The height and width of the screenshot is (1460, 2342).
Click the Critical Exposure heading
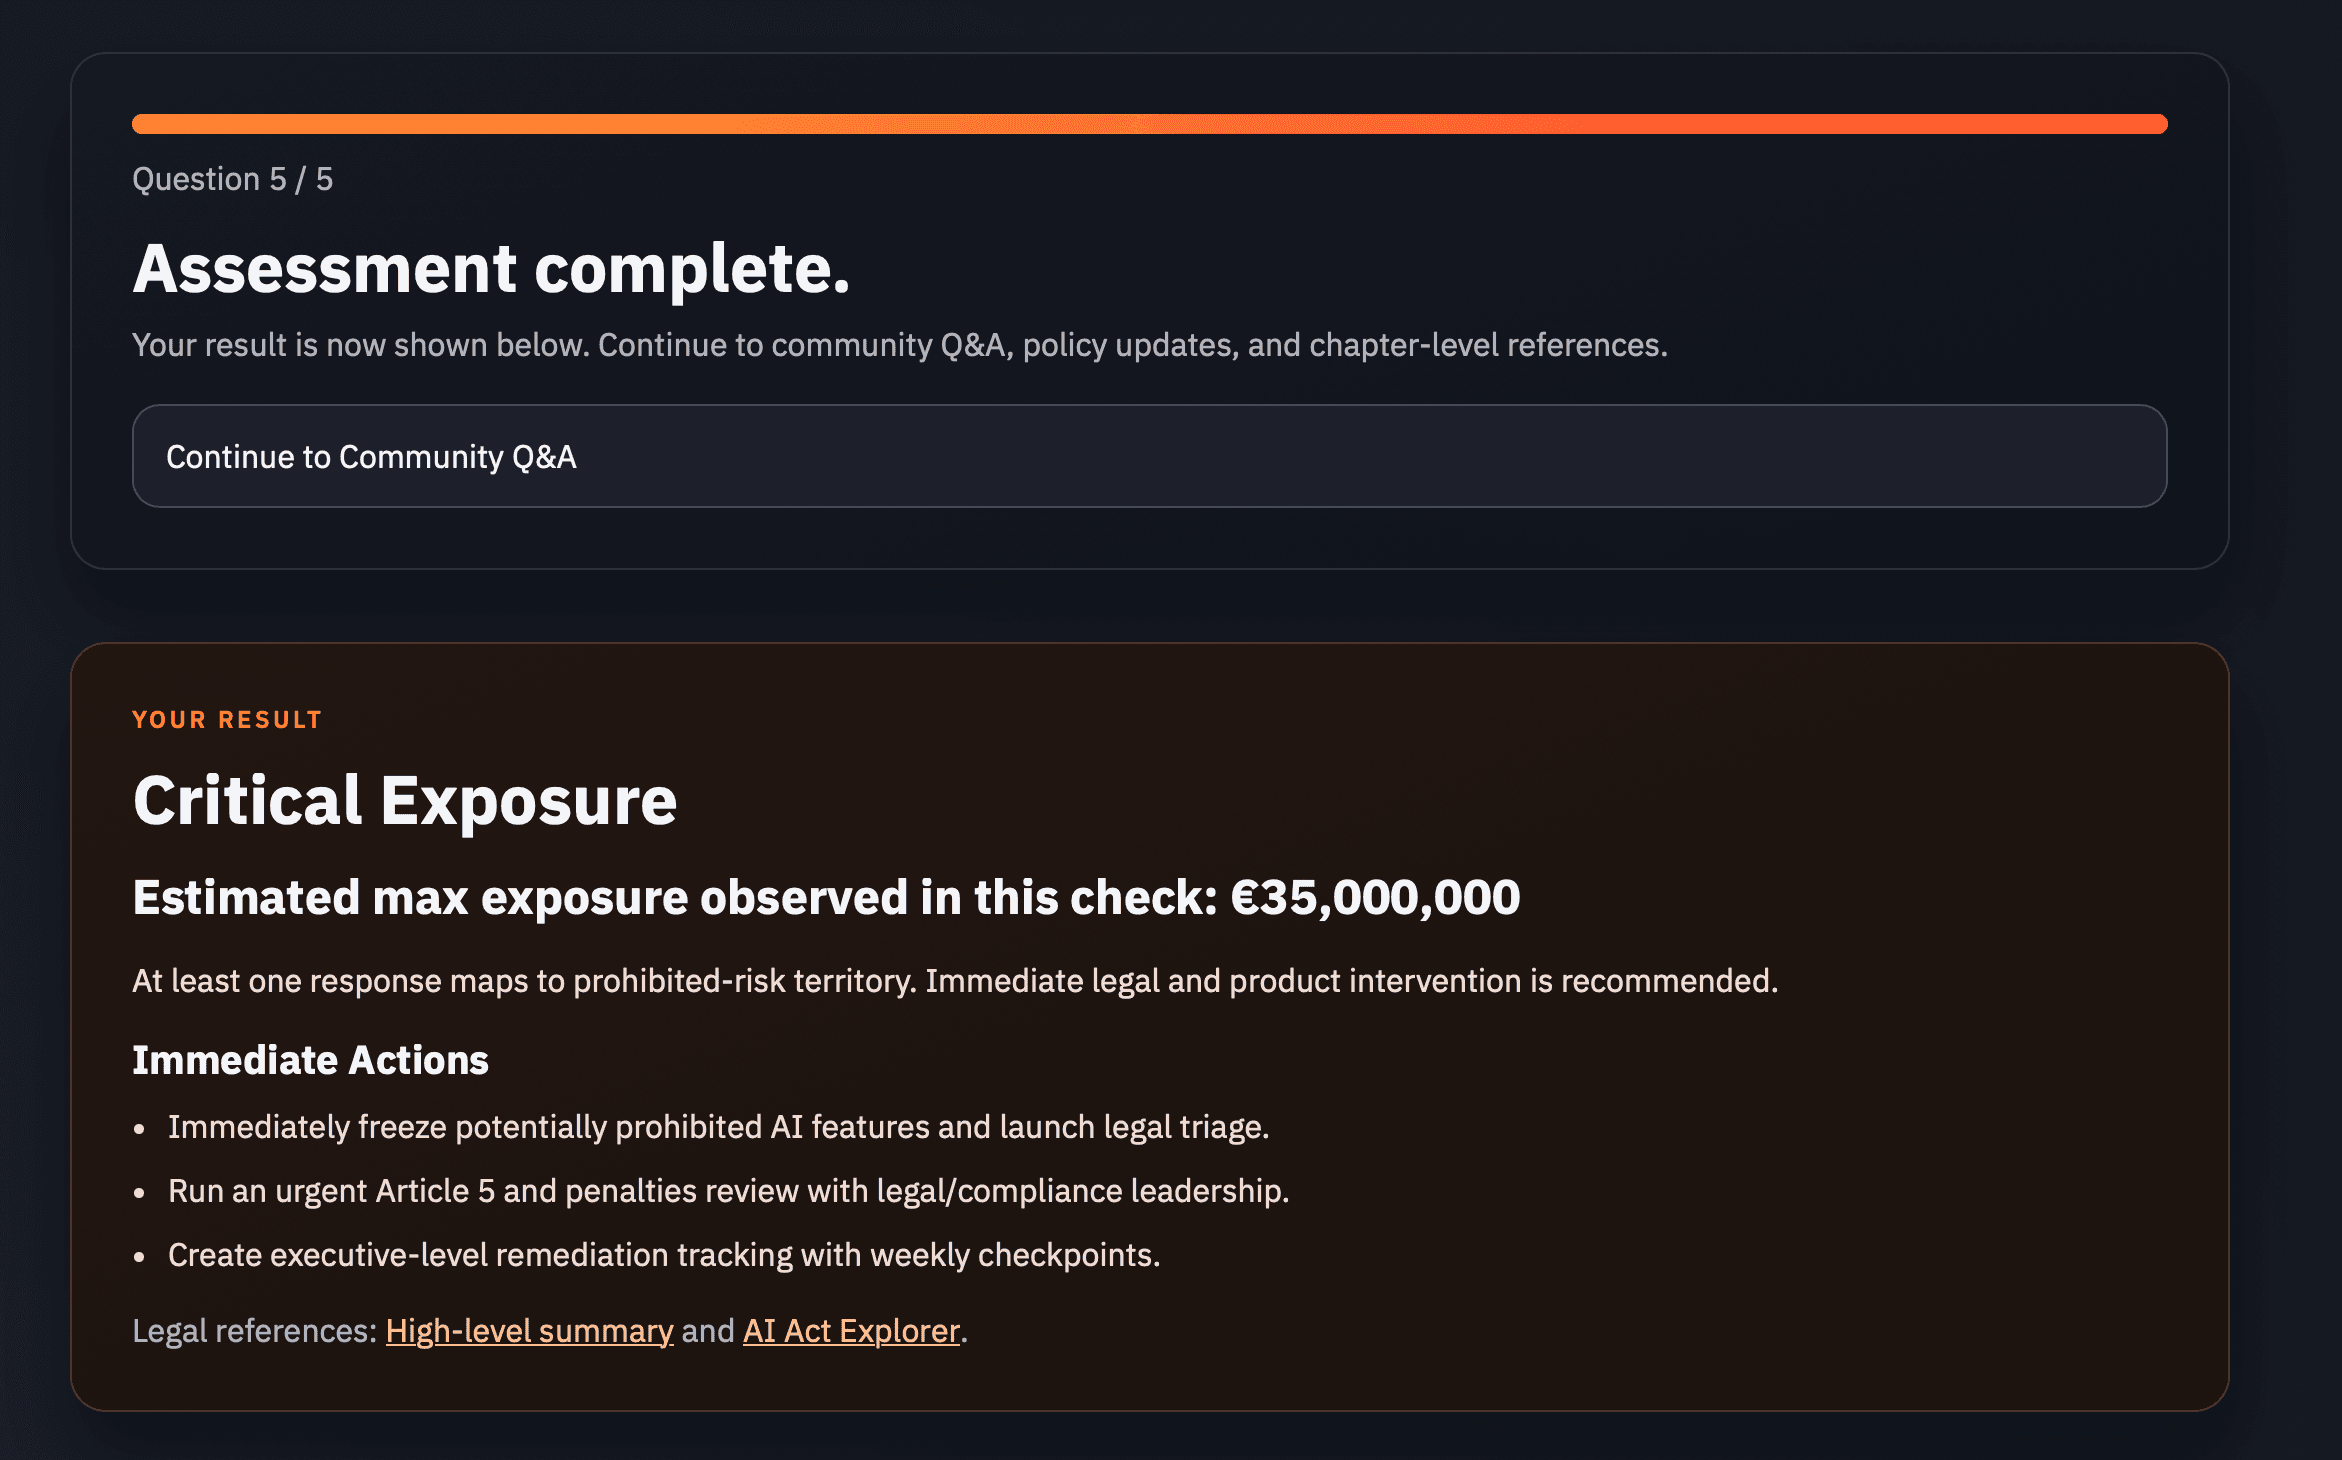click(x=404, y=800)
